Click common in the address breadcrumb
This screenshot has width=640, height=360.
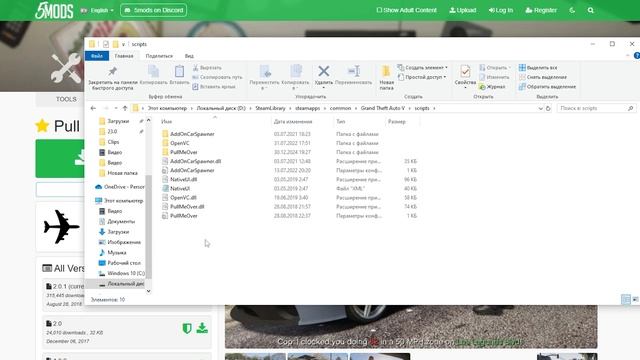tap(340, 108)
